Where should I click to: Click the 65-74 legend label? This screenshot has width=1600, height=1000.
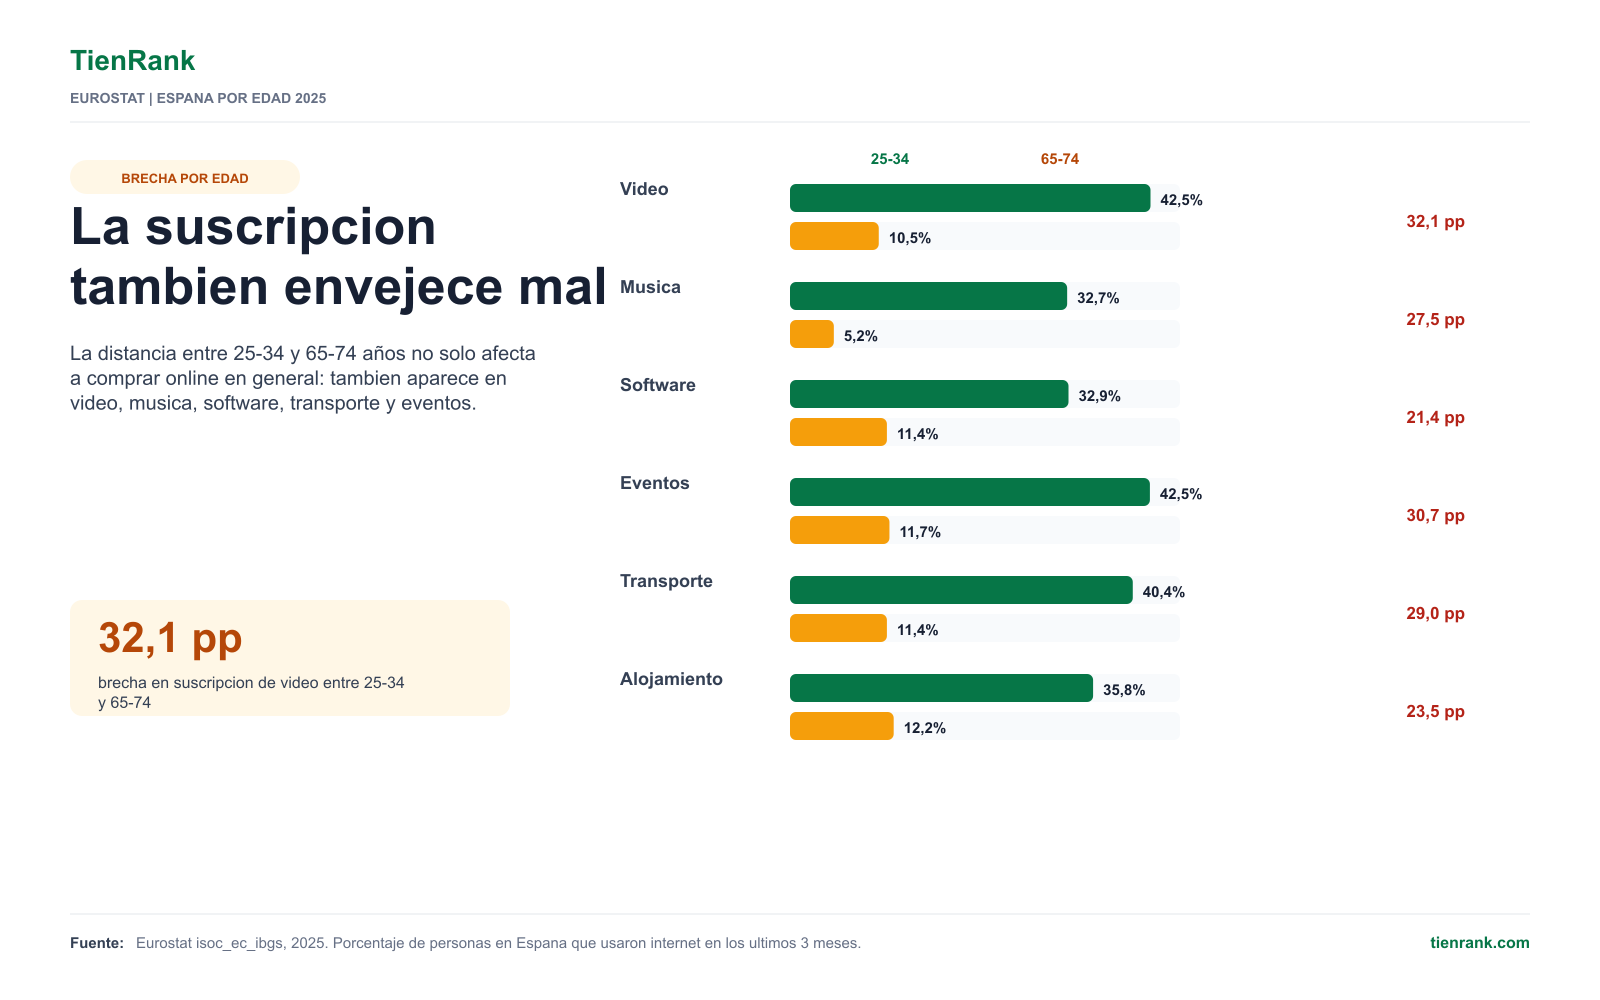(x=1060, y=159)
